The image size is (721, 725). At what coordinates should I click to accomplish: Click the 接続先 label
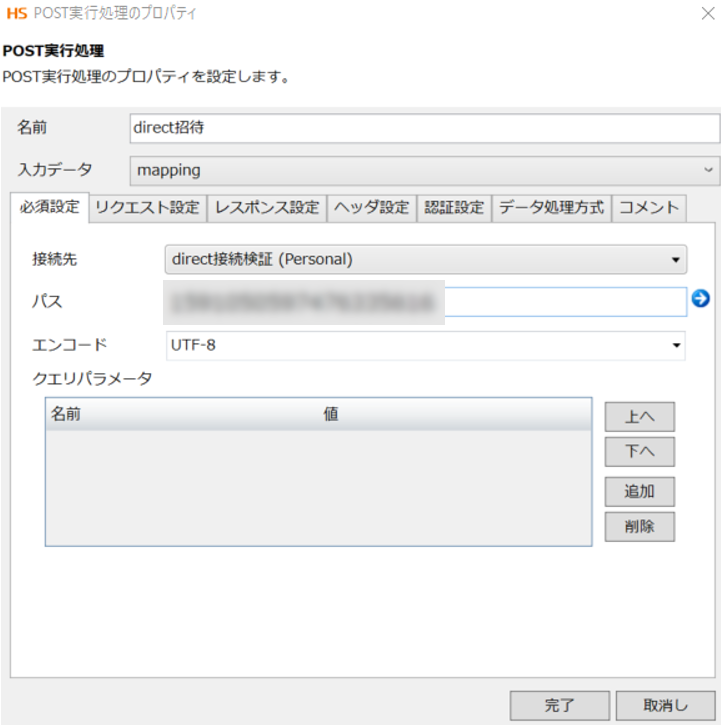click(55, 259)
